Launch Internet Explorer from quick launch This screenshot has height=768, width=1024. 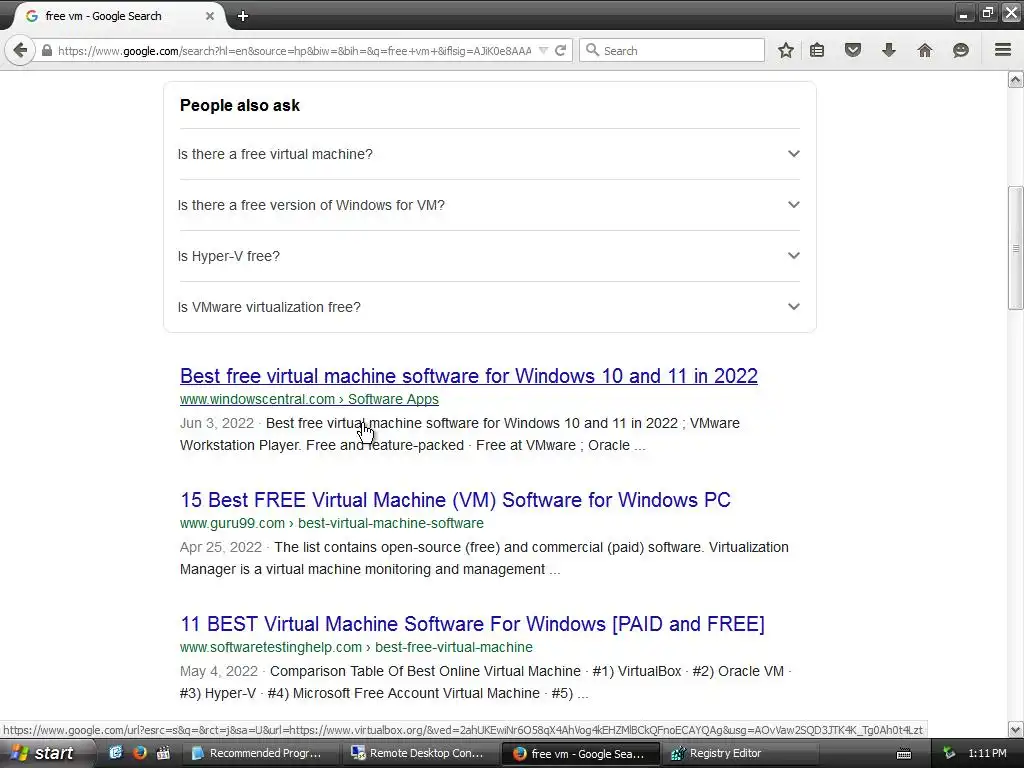pos(116,752)
